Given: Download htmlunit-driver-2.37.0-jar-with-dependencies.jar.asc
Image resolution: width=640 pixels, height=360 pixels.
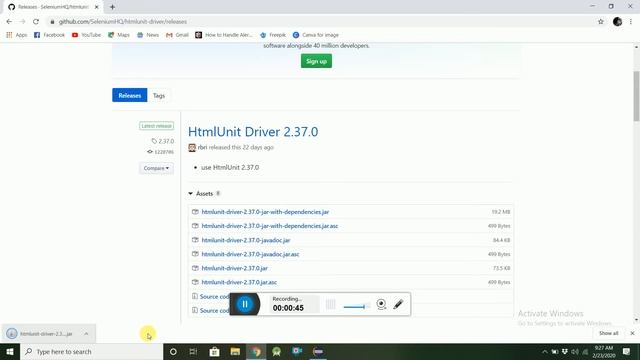Looking at the screenshot, I should click(270, 226).
